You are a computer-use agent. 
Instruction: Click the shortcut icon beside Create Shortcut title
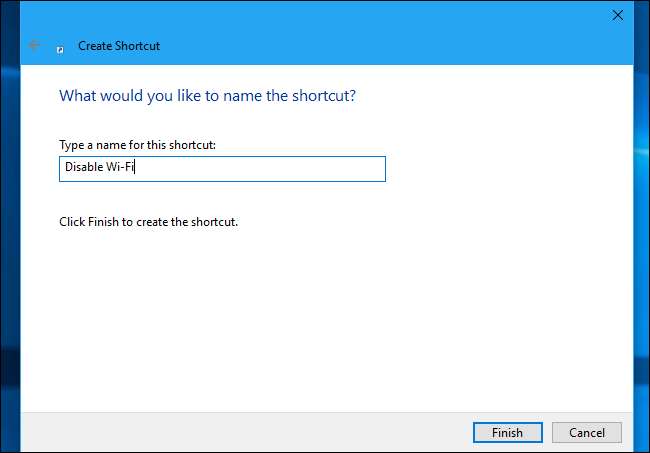[x=61, y=47]
